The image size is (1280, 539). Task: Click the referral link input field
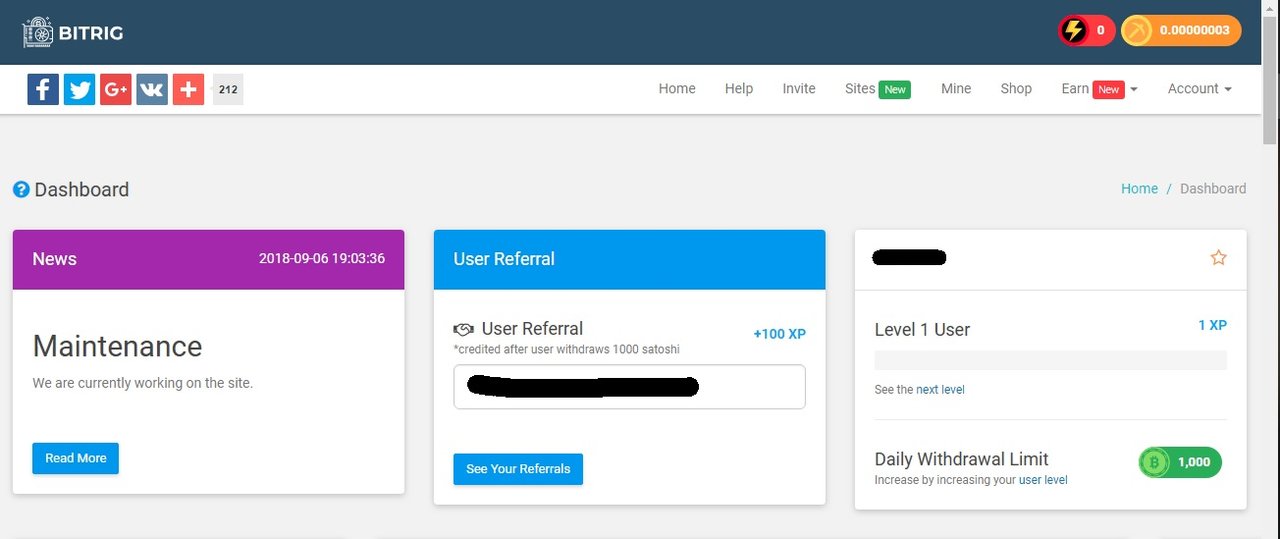629,386
